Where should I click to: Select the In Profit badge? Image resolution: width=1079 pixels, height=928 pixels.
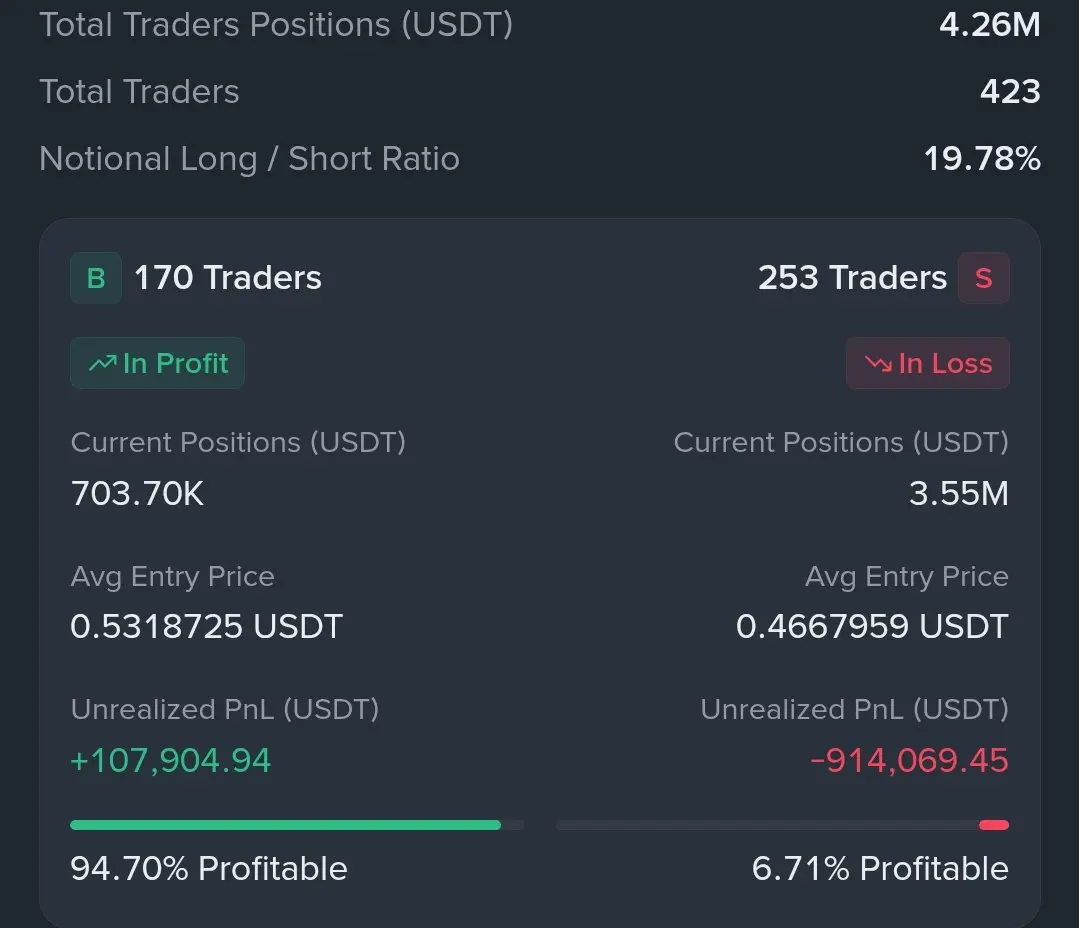point(158,363)
